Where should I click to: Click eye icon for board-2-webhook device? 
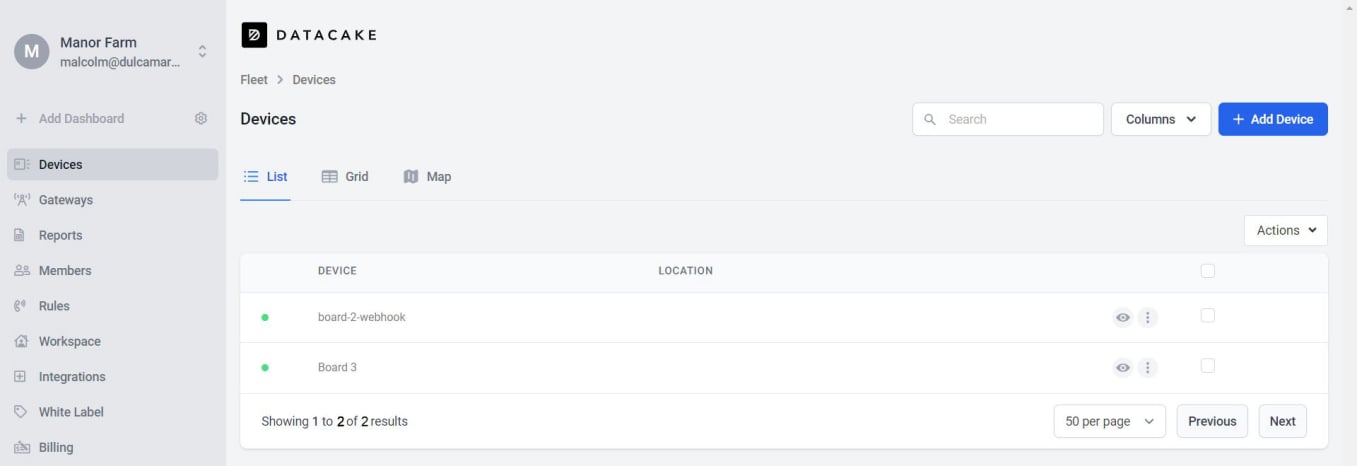pos(1123,317)
